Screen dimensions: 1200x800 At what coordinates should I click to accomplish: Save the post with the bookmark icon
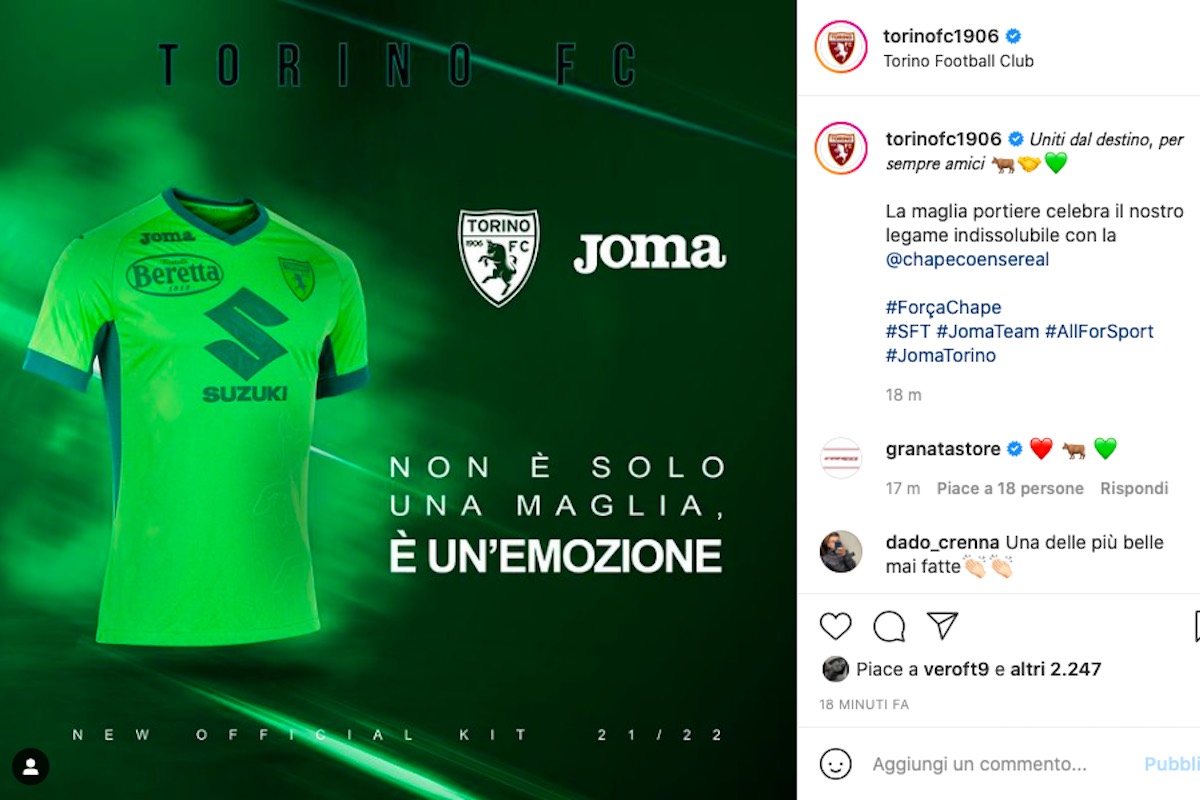coord(1197,626)
